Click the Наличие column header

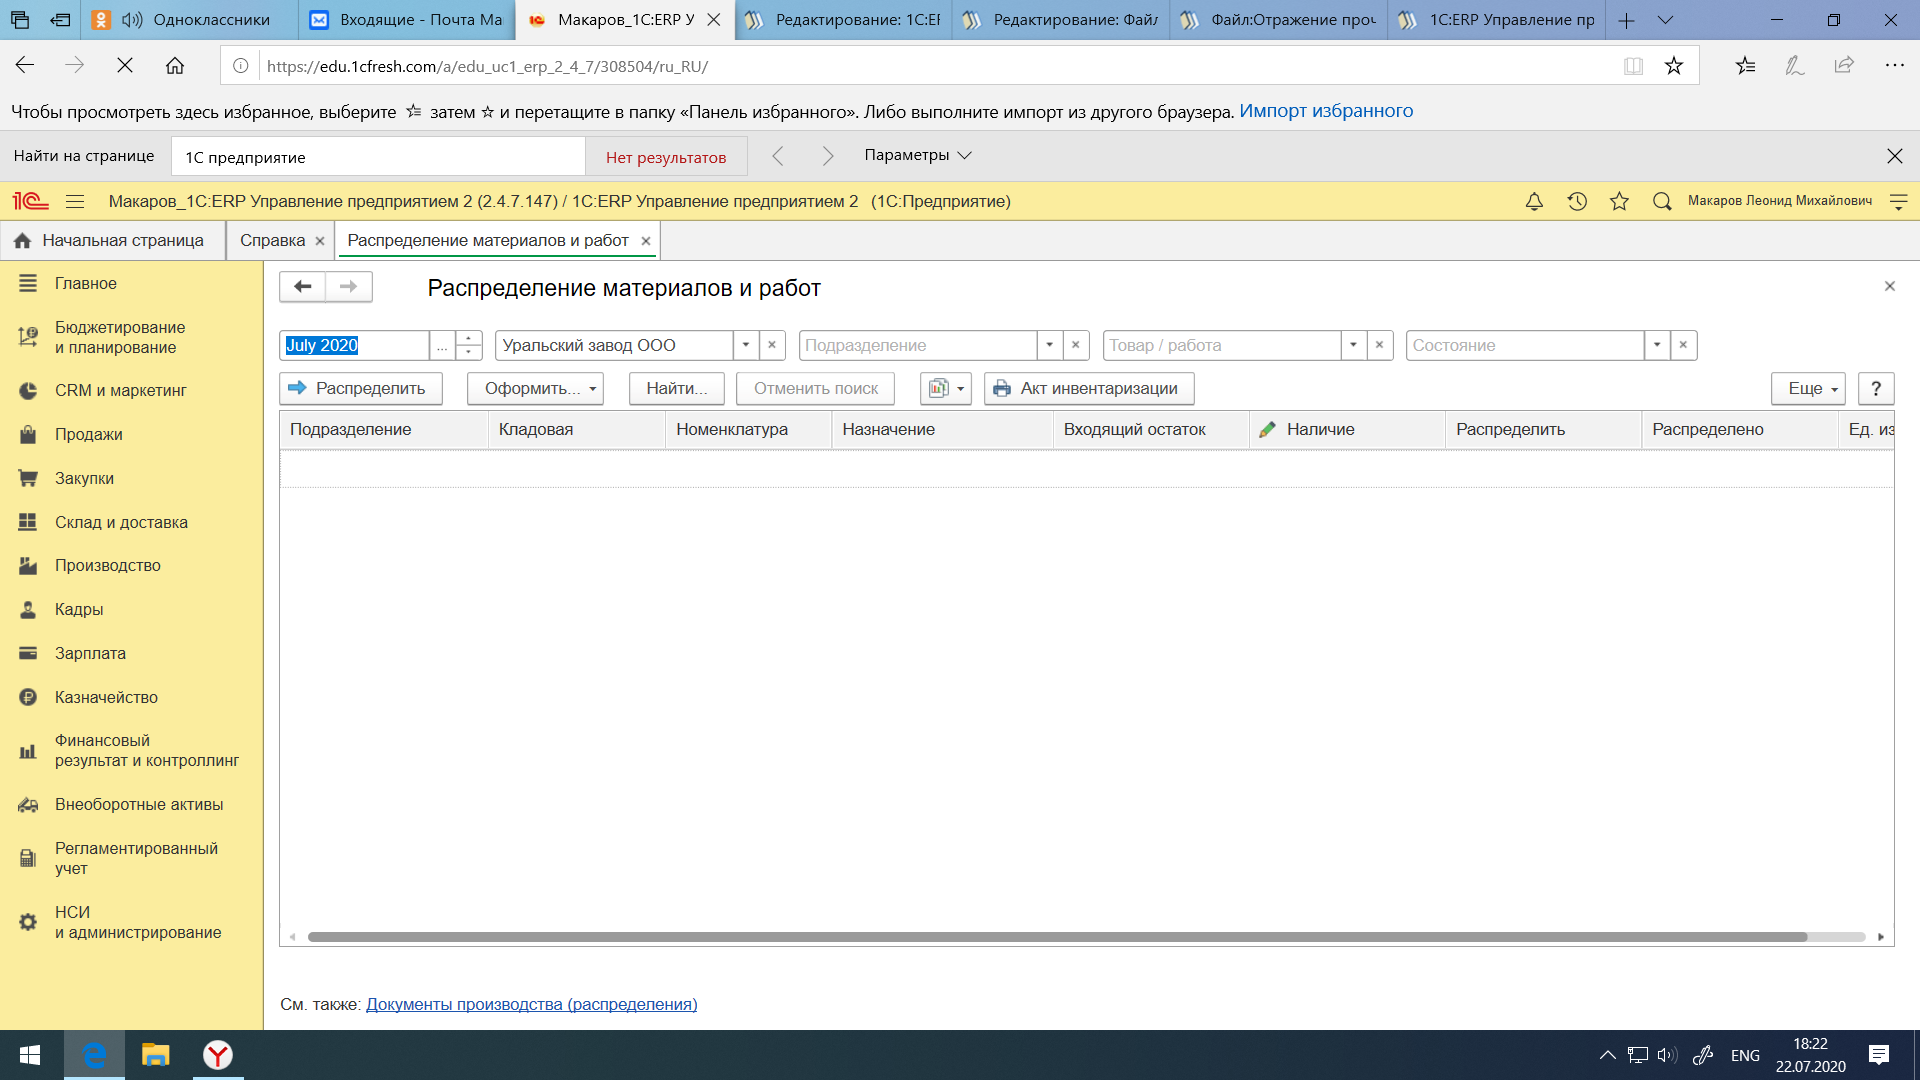1346,429
